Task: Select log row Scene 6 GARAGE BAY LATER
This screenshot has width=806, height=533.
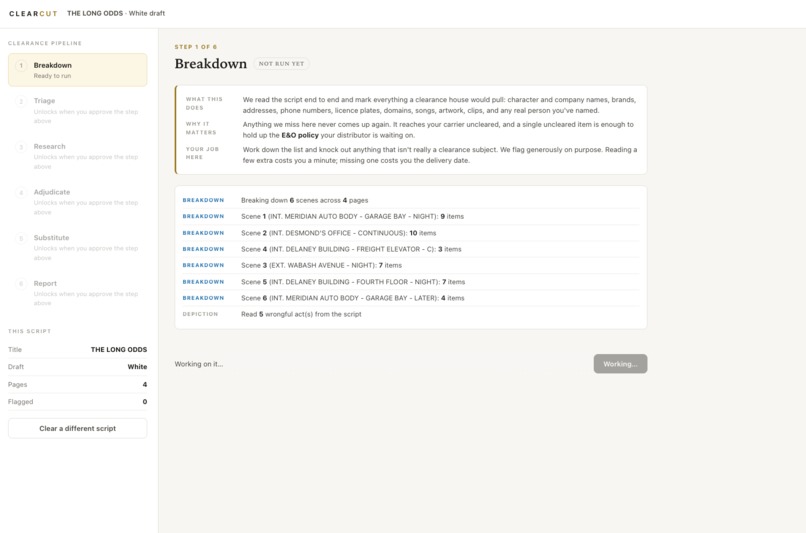Action: point(411,298)
